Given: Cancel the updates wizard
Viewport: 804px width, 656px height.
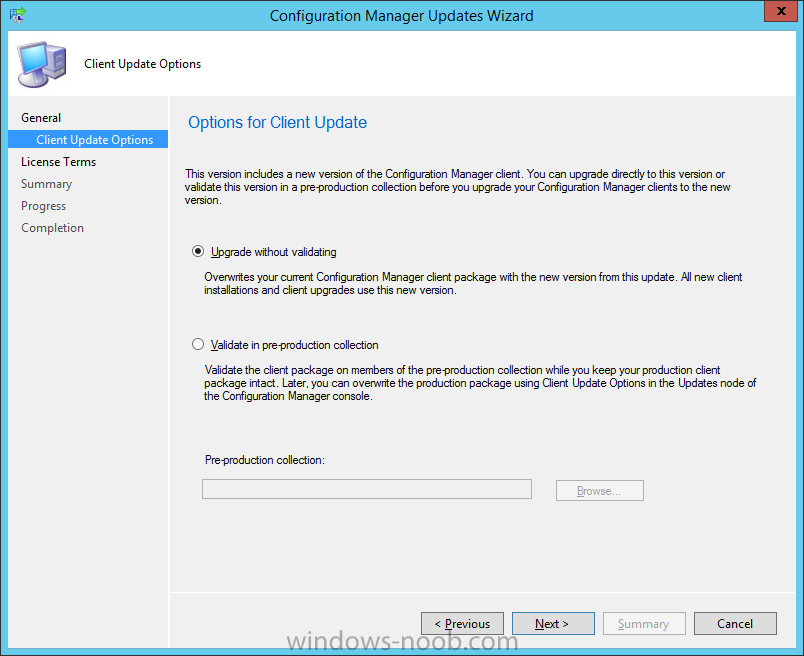Looking at the screenshot, I should coord(735,624).
